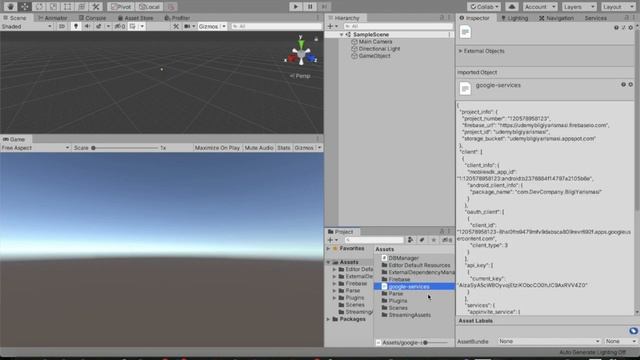Open Scene camera settings icon

[187, 26]
